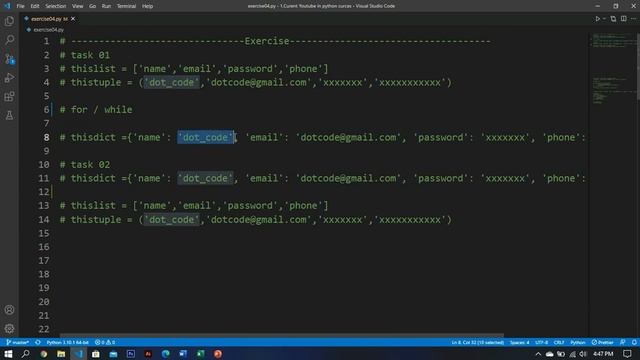This screenshot has width=640, height=360.
Task: Open the View menu
Action: (x=77, y=6)
